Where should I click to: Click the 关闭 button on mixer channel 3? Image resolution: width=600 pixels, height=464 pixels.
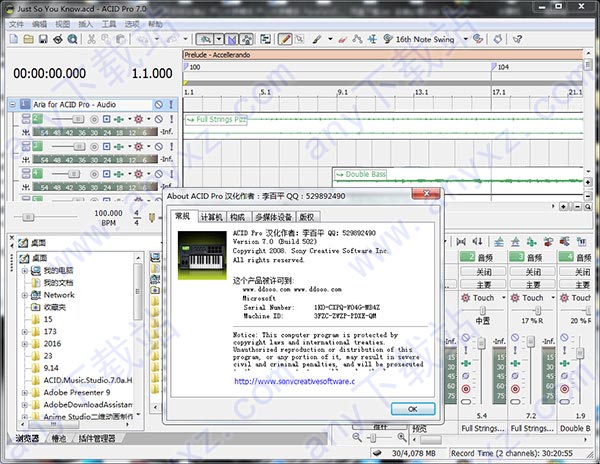pos(533,272)
